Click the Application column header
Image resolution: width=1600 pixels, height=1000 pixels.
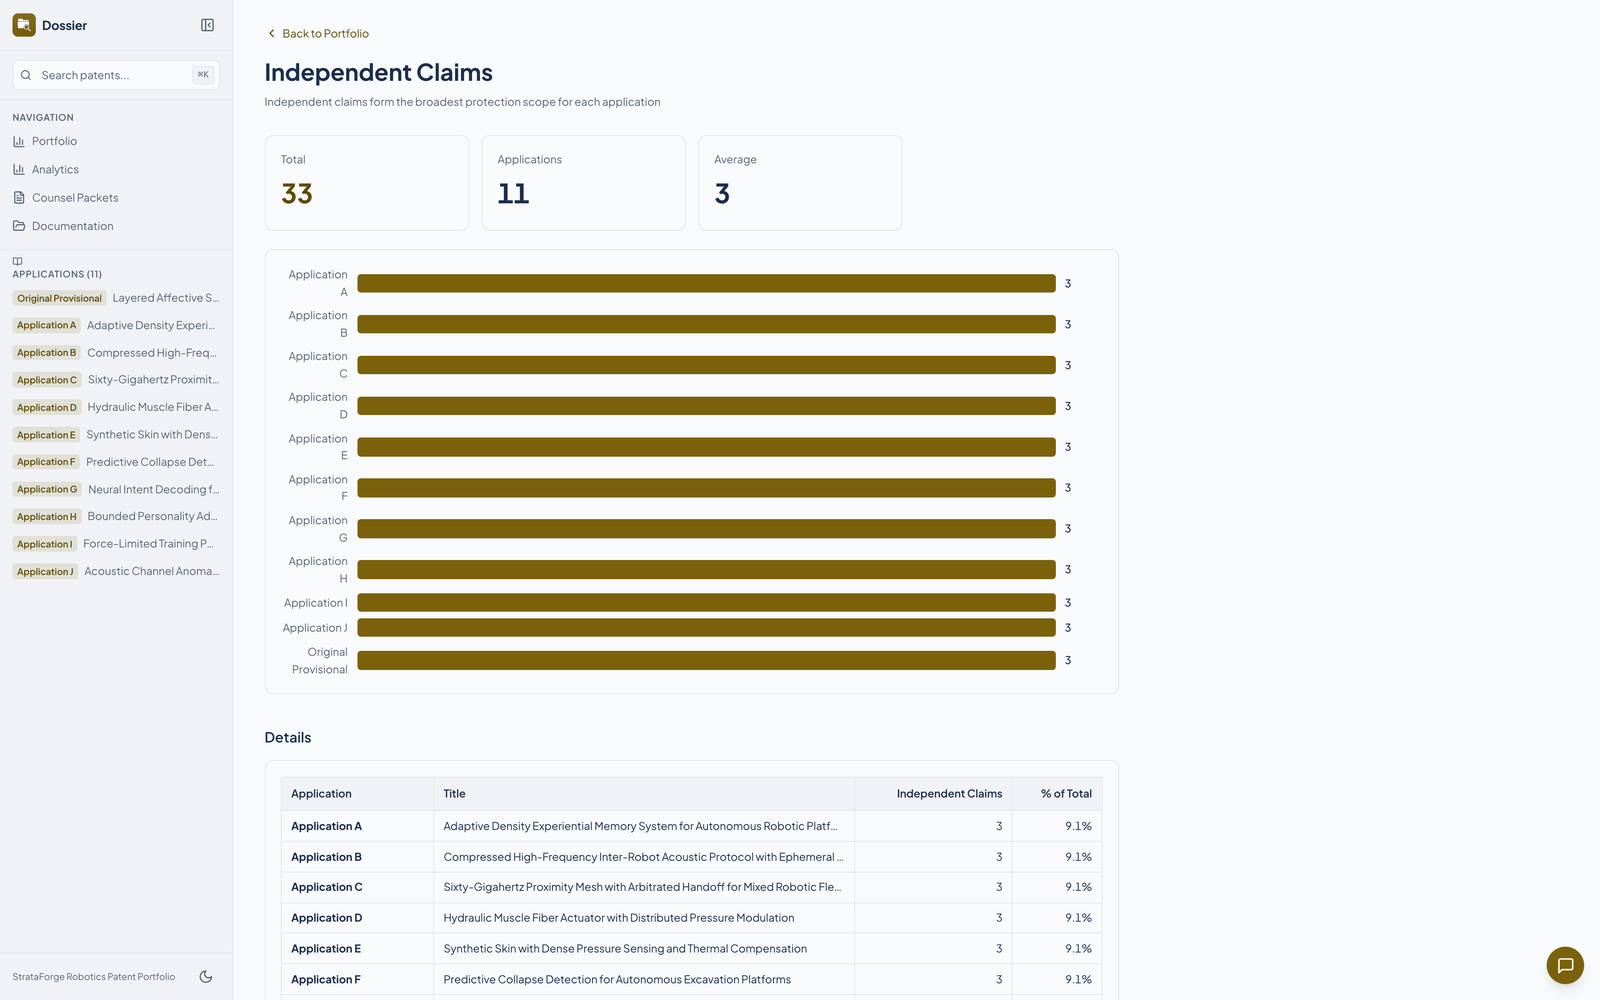pyautogui.click(x=357, y=794)
